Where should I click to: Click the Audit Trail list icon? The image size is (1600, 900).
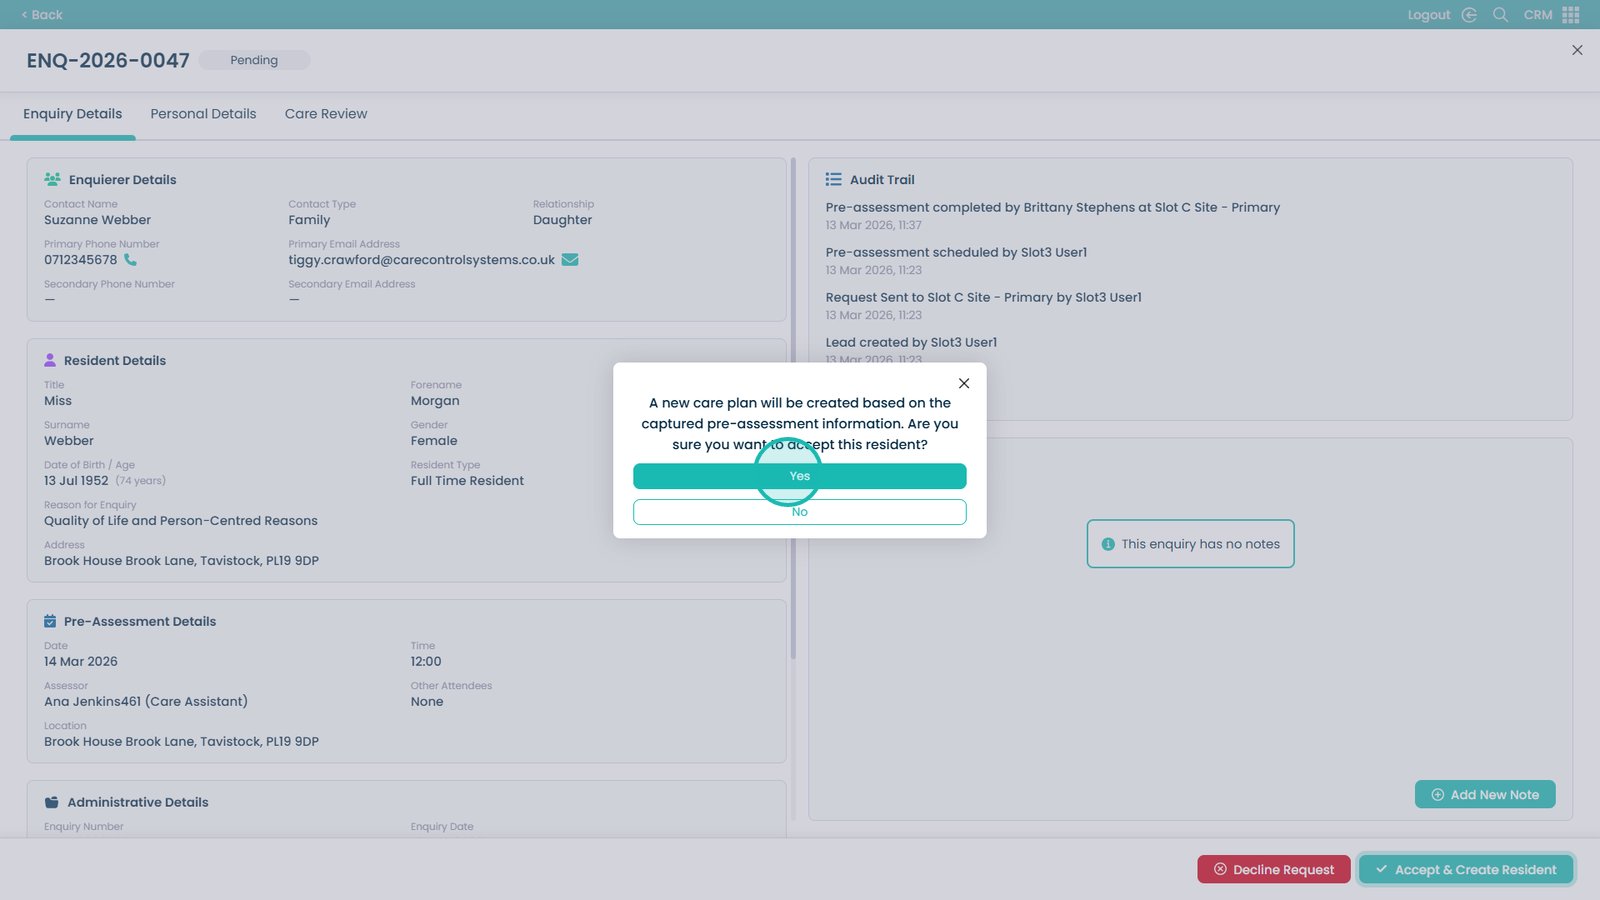(833, 180)
